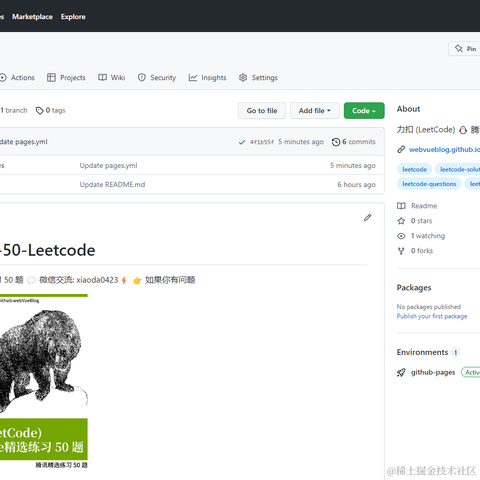480x480 pixels.
Task: Select the 'leetcode-solut' topic tag
Action: (458, 169)
